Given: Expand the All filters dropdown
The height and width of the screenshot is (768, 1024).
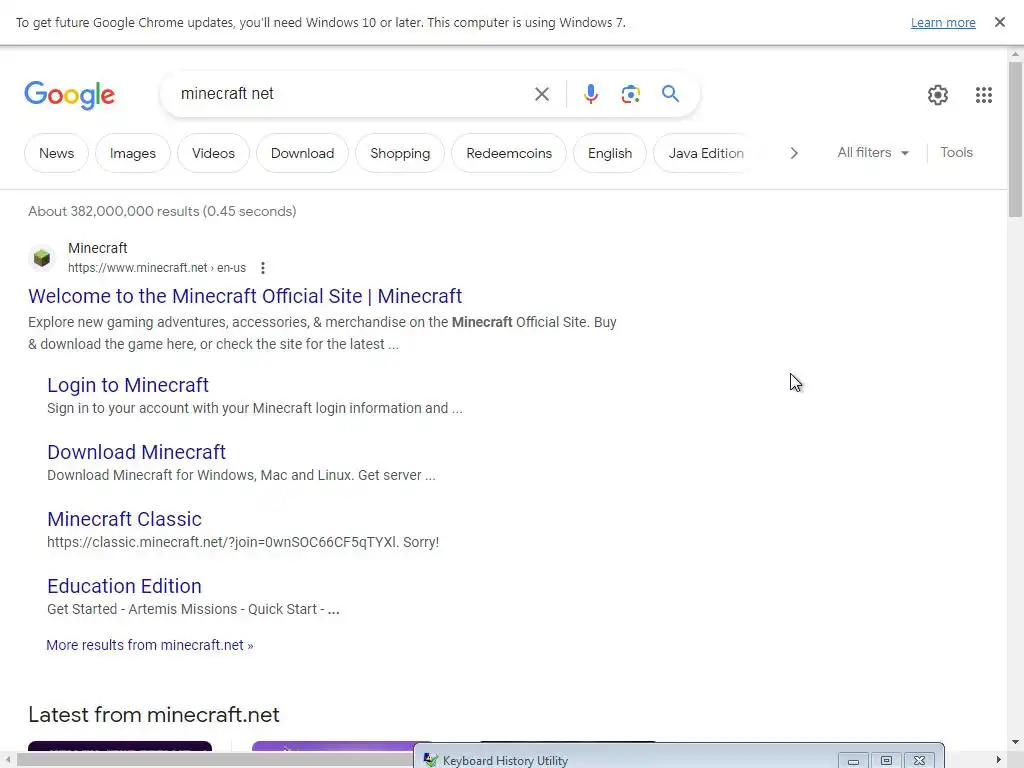Looking at the screenshot, I should click(x=873, y=152).
